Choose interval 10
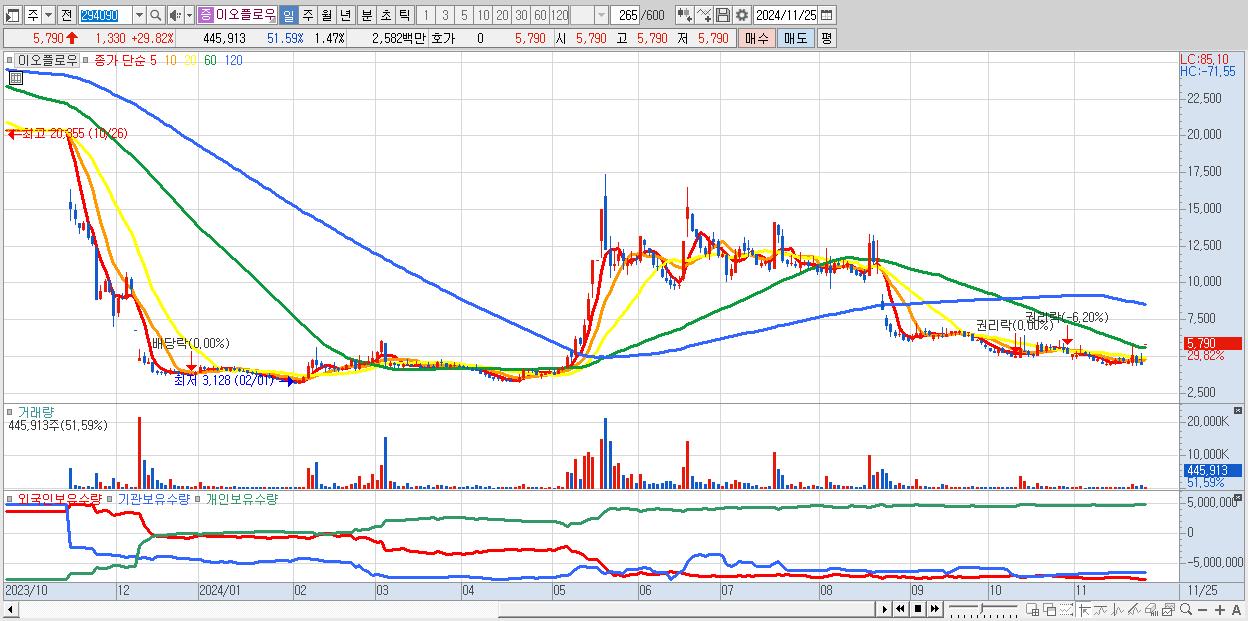Image resolution: width=1248 pixels, height=621 pixels. click(x=483, y=16)
